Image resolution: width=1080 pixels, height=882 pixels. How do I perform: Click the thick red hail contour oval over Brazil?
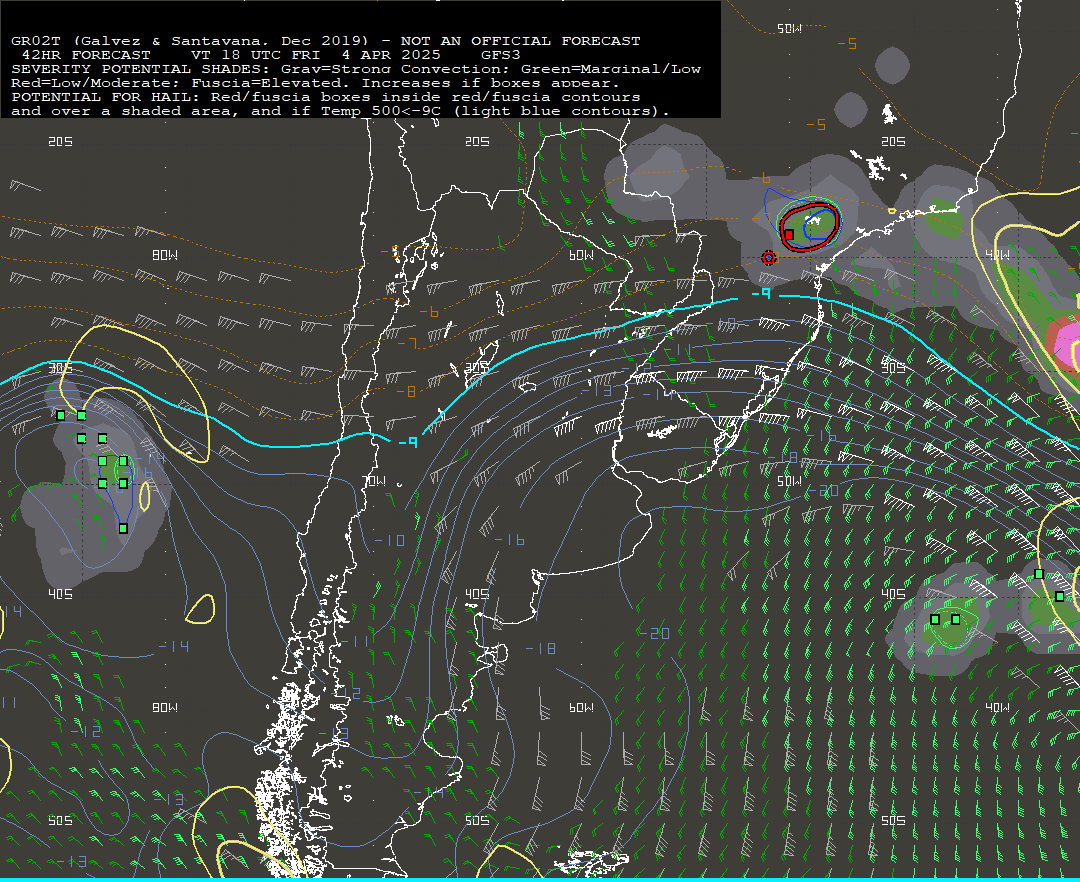810,227
